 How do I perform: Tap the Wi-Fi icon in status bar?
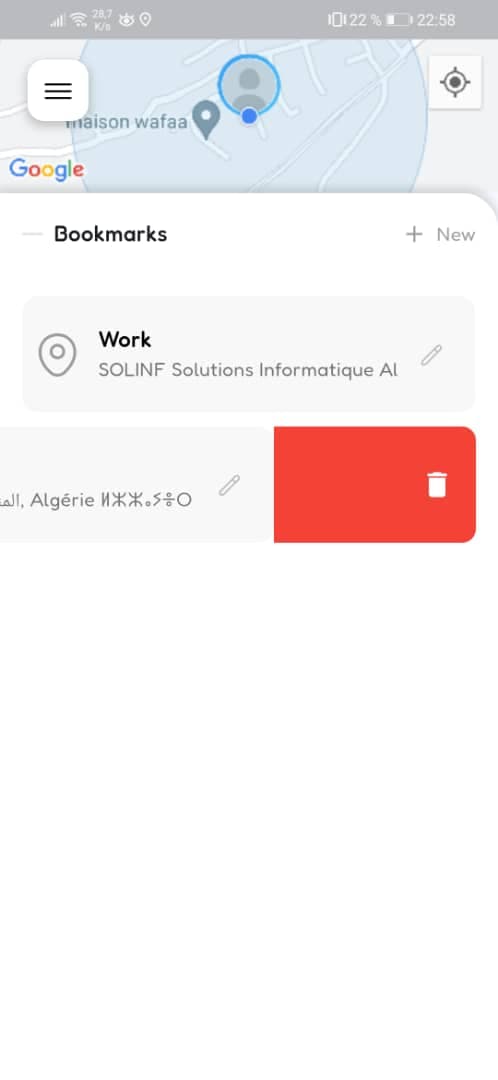click(77, 19)
